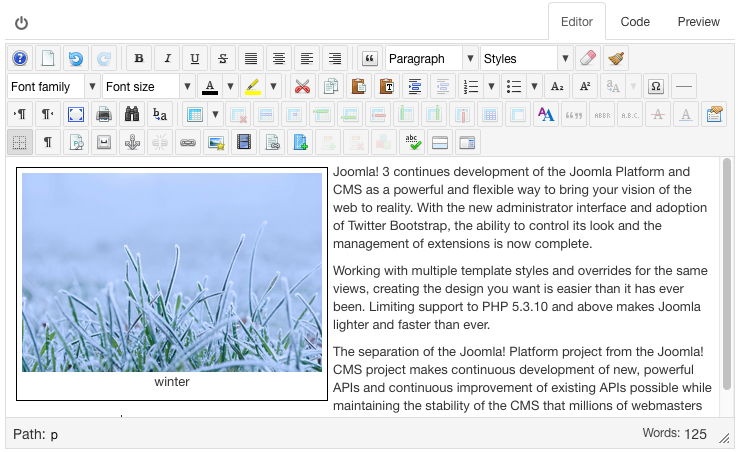
Task: Click the clear formatting eraser icon
Action: (x=588, y=59)
